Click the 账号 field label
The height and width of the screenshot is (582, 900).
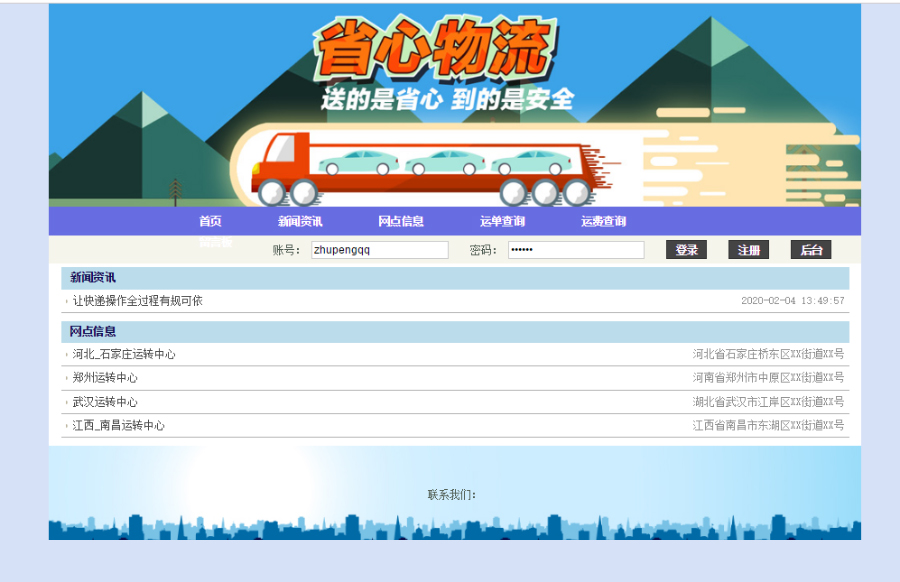pyautogui.click(x=286, y=250)
